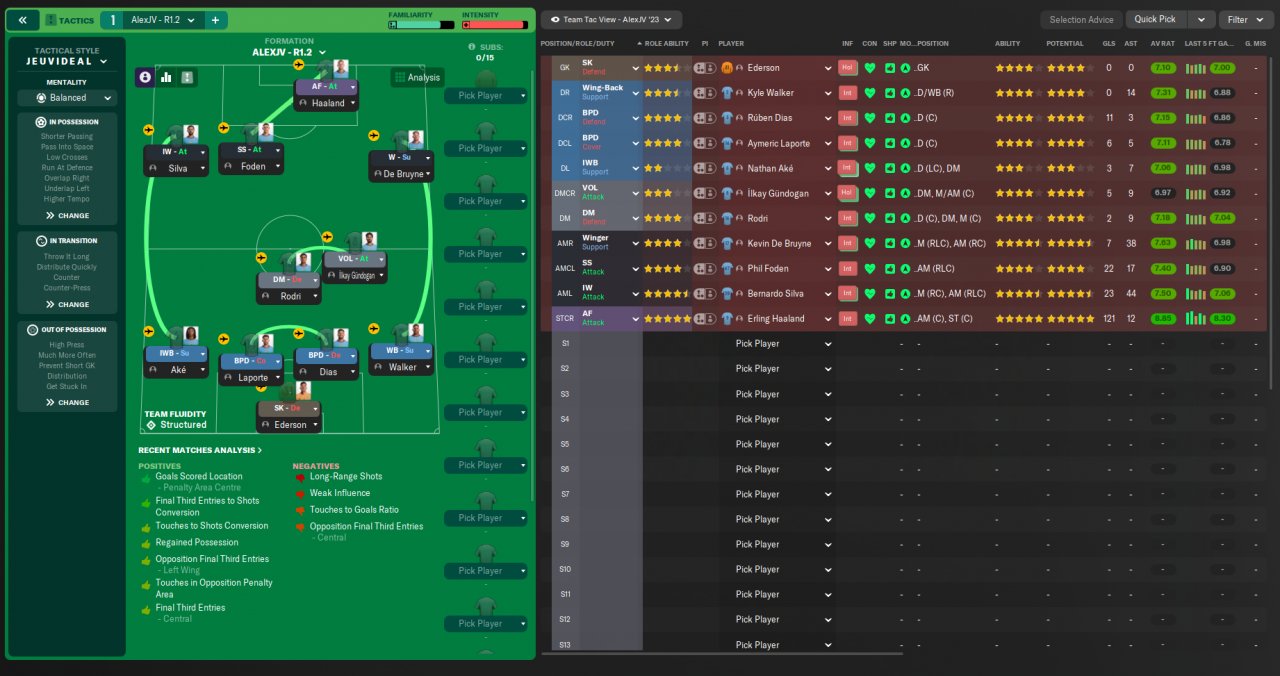Click the yellow instruction icon beside Silva
This screenshot has height=676, width=1280.
[149, 129]
